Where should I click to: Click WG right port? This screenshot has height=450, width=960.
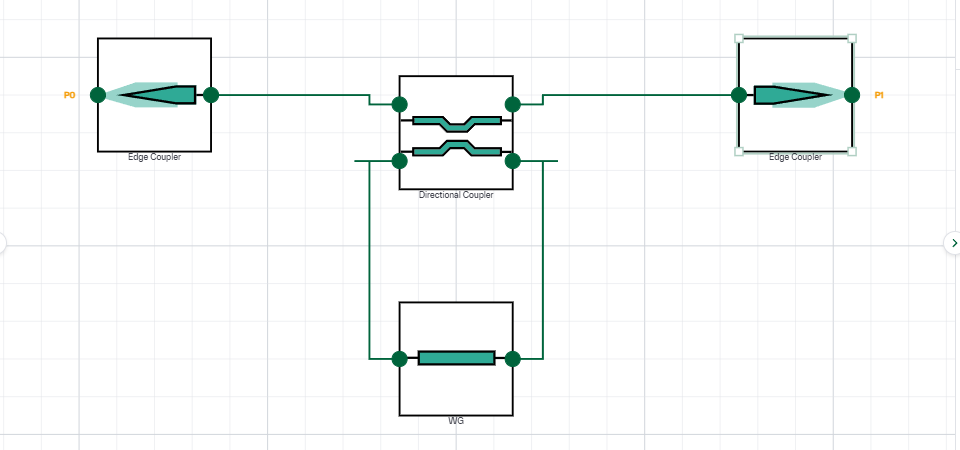[x=512, y=359]
